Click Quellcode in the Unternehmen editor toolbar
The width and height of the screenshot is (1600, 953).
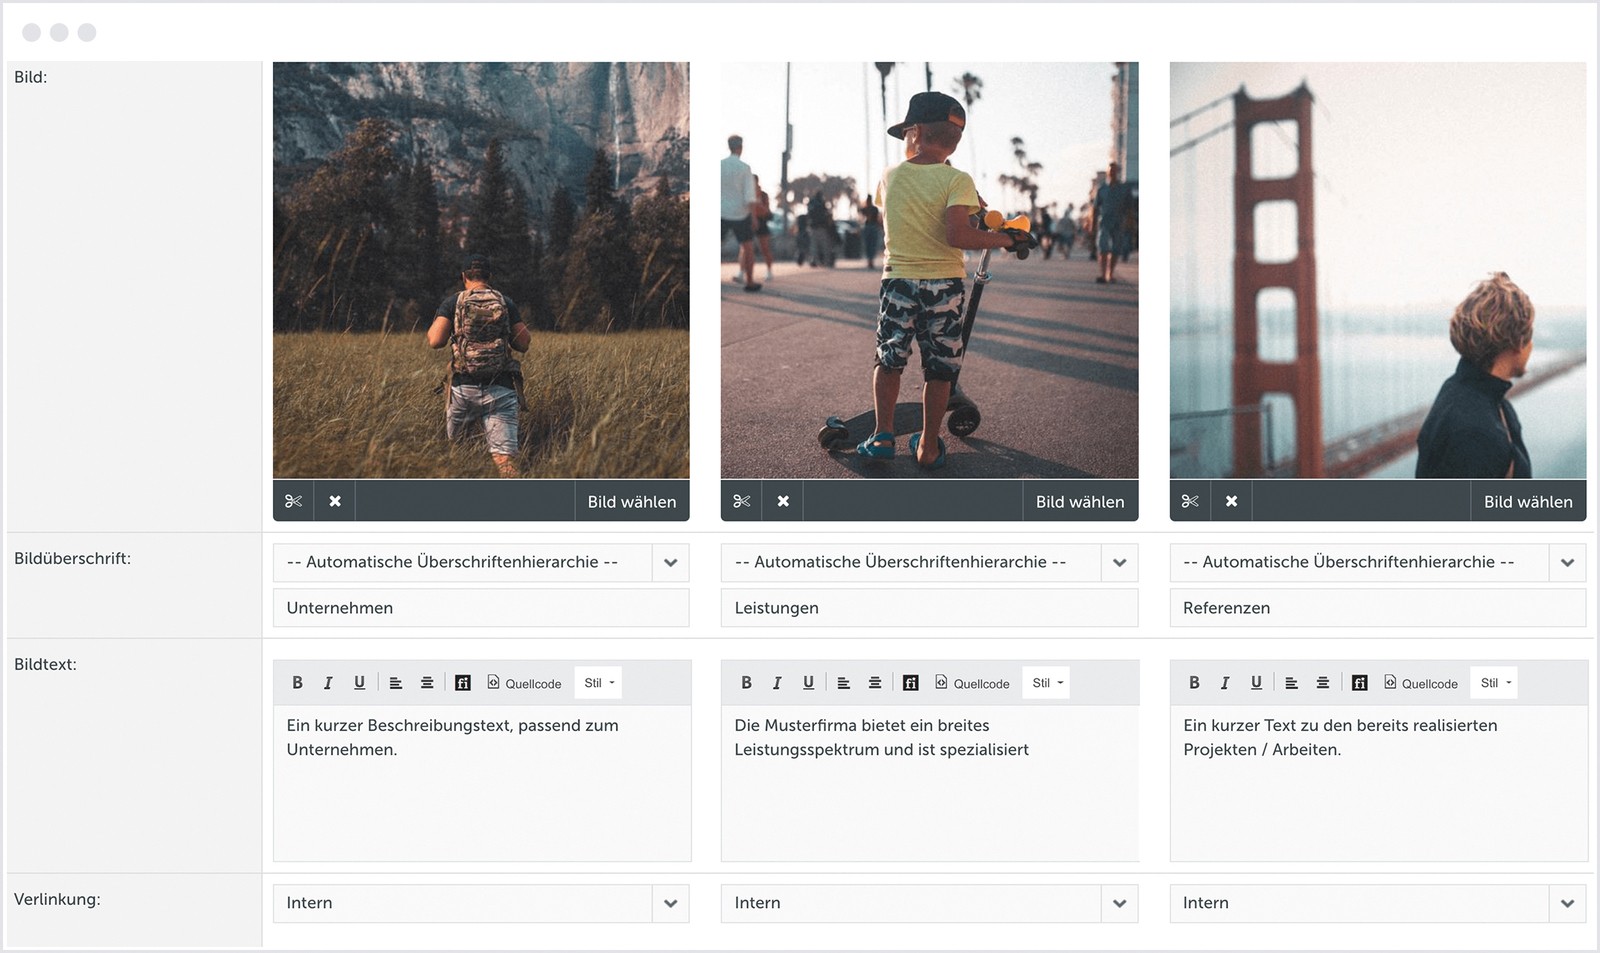tap(524, 683)
